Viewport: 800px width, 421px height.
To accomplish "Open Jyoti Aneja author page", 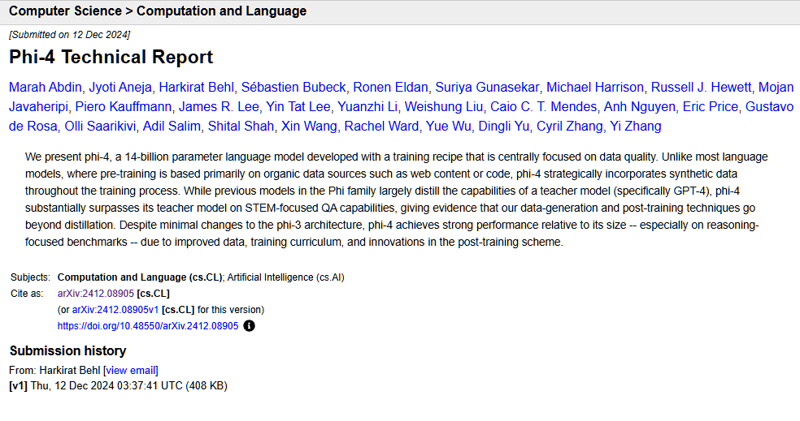I will tap(120, 87).
